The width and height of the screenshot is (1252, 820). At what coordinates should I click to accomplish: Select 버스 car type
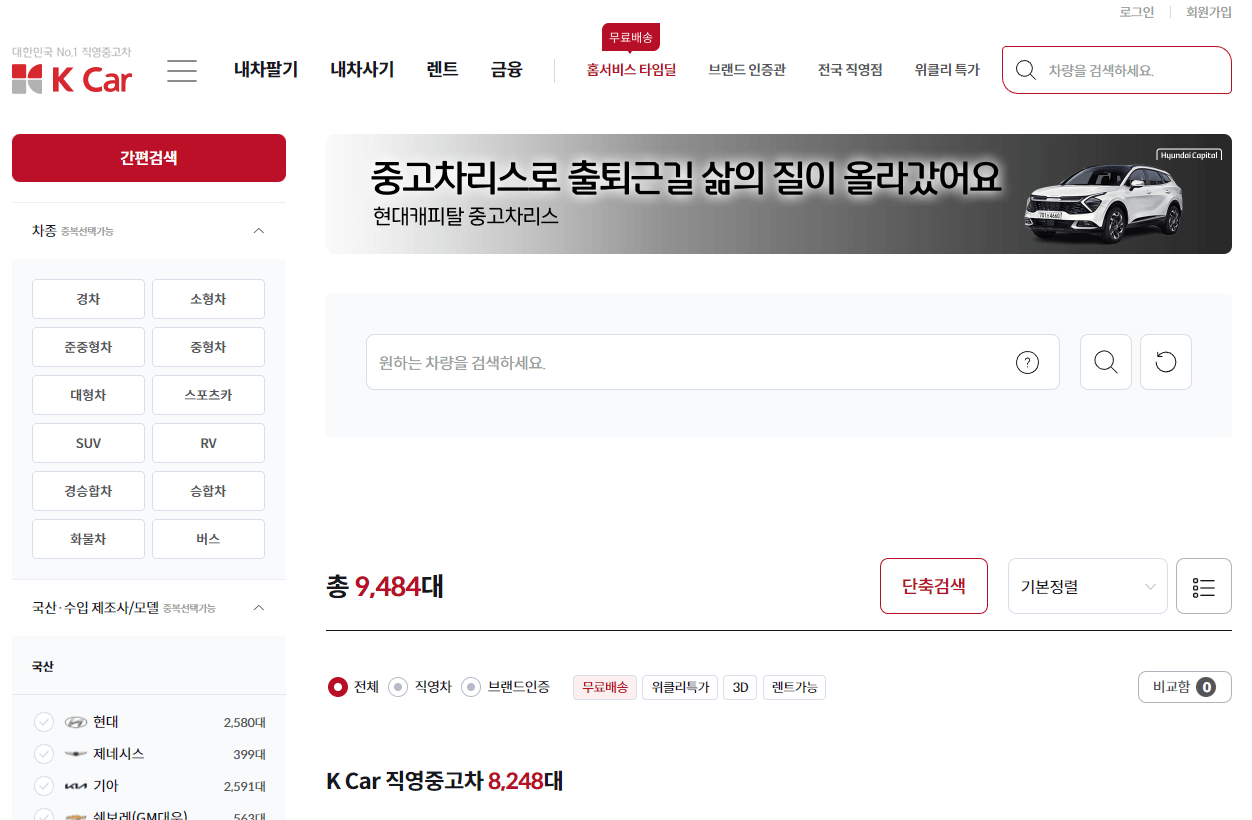pyautogui.click(x=208, y=539)
